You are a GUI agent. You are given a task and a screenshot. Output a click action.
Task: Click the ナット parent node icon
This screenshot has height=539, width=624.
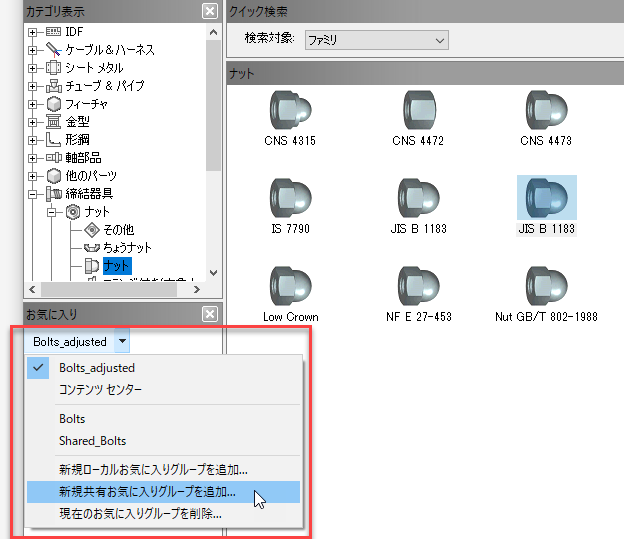point(73,212)
